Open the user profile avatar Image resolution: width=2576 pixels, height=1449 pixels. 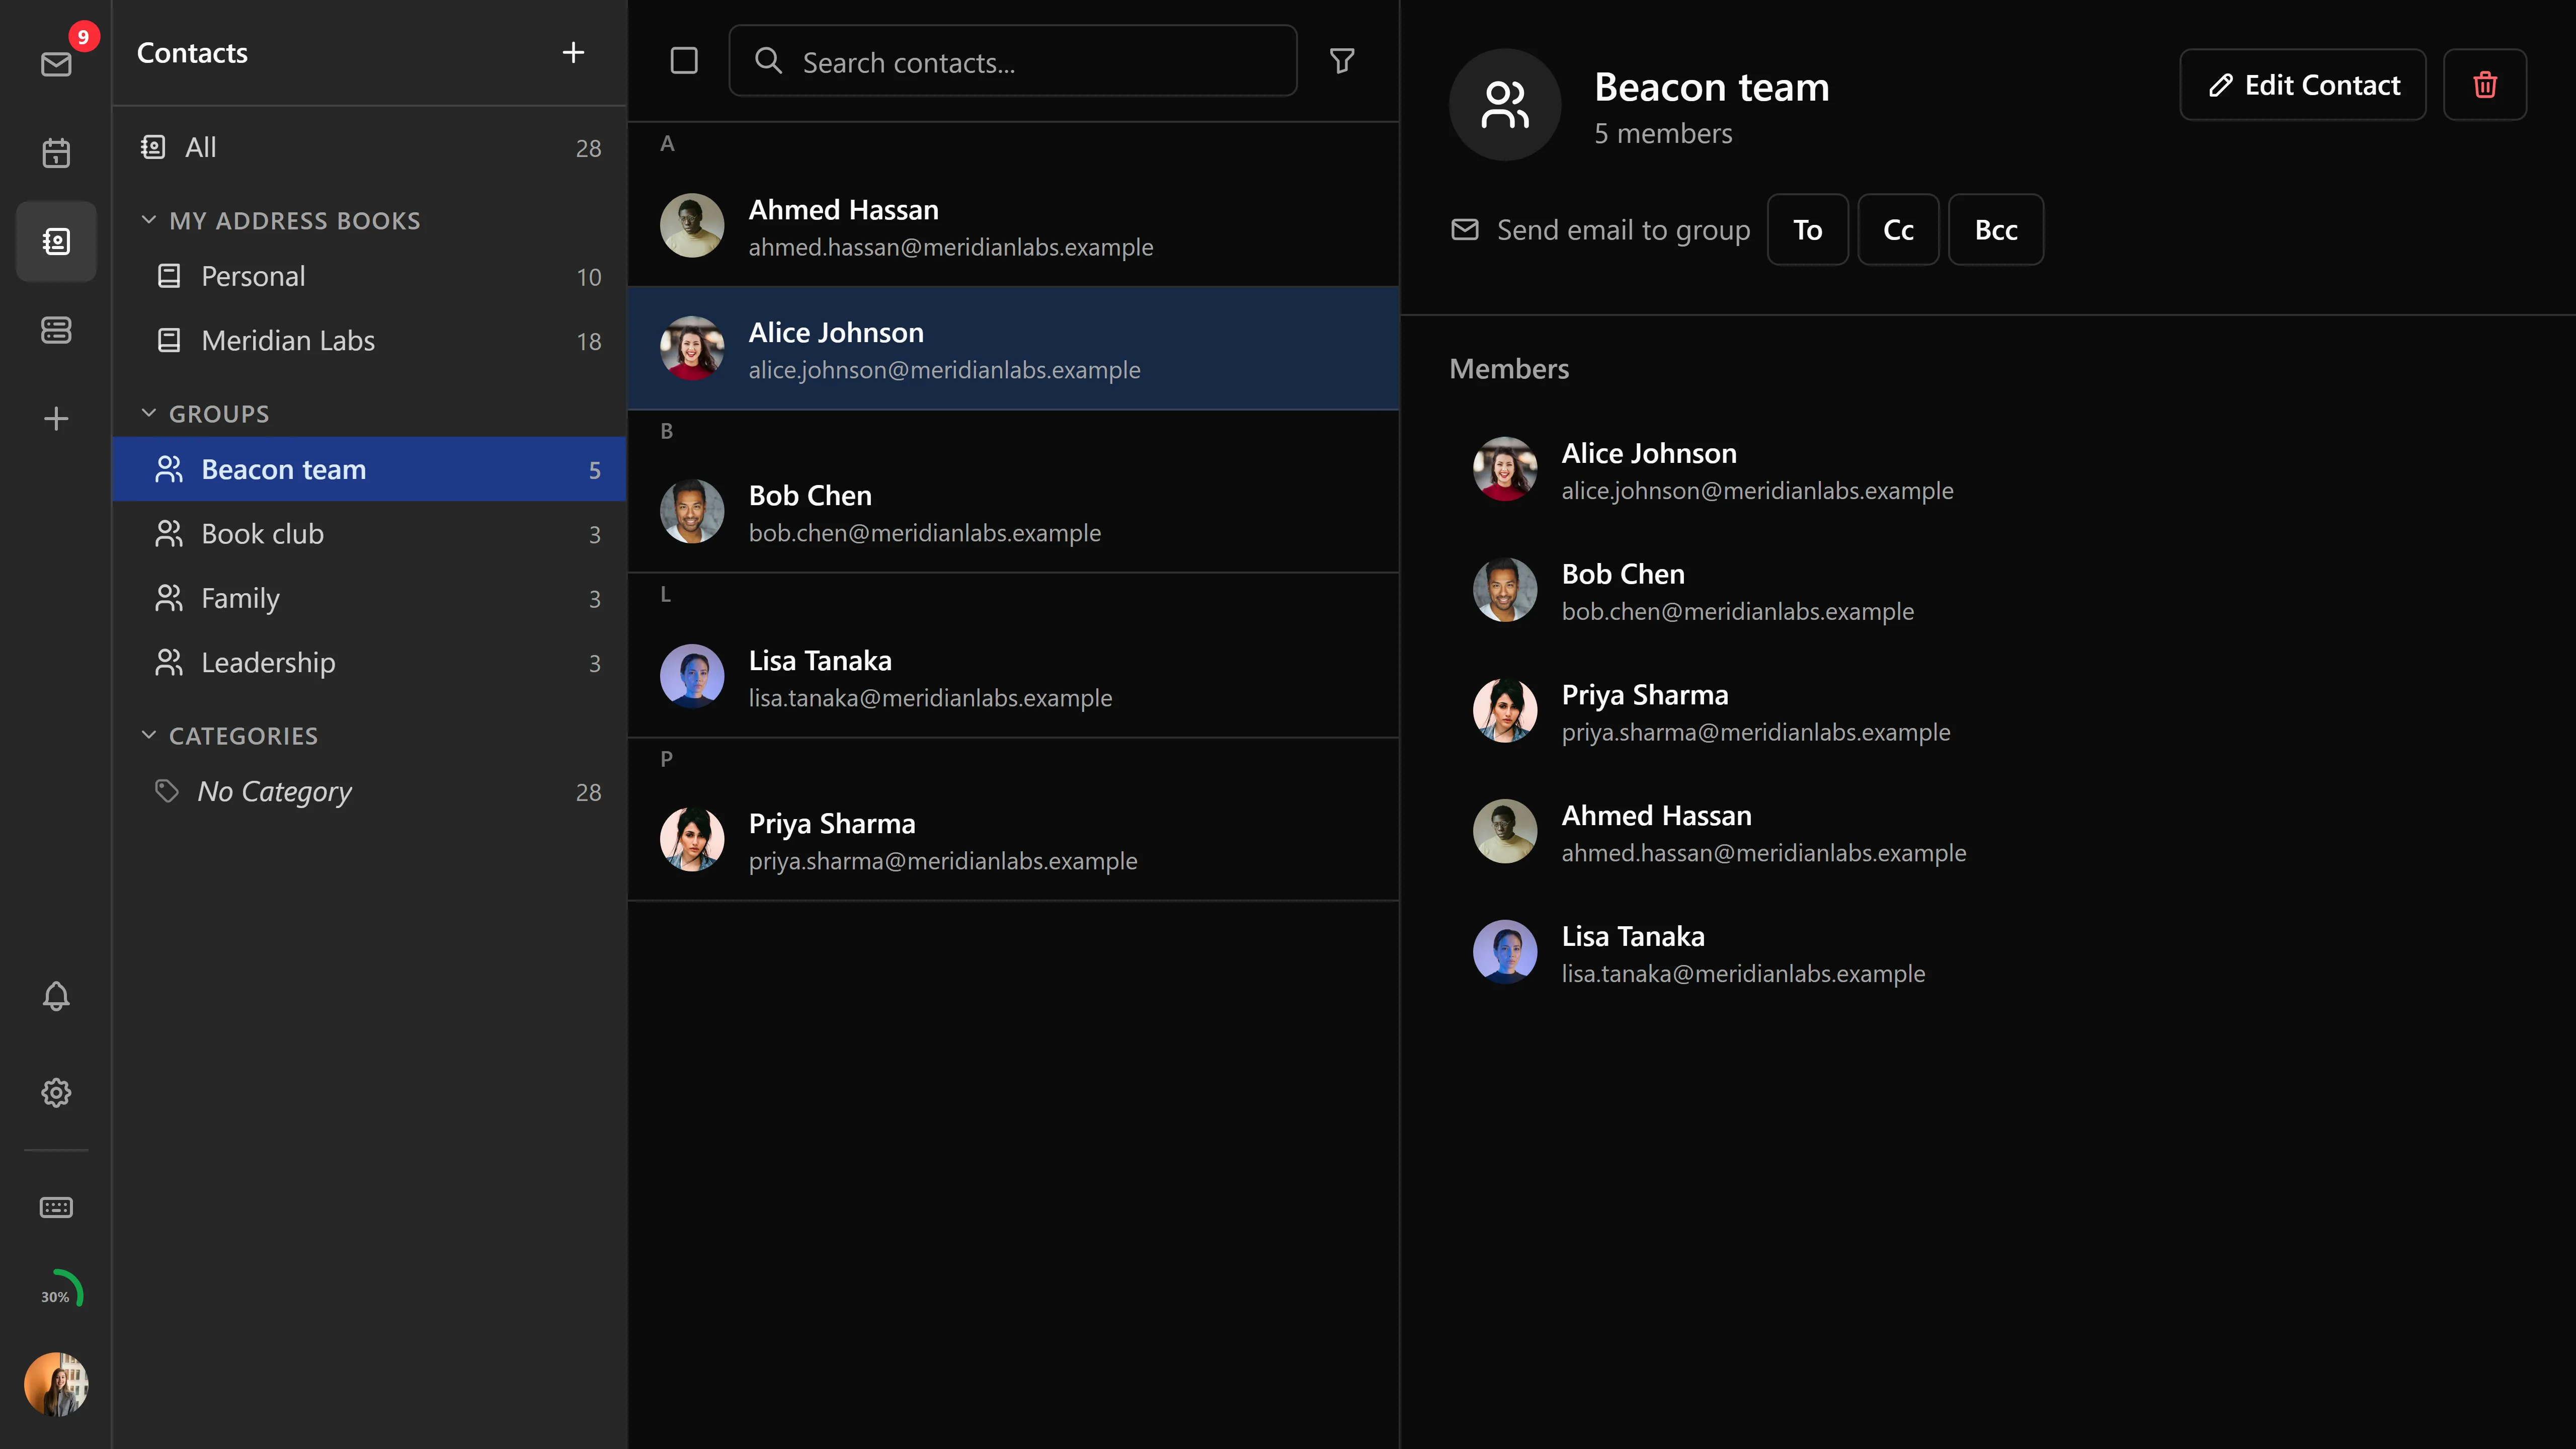click(x=56, y=1384)
